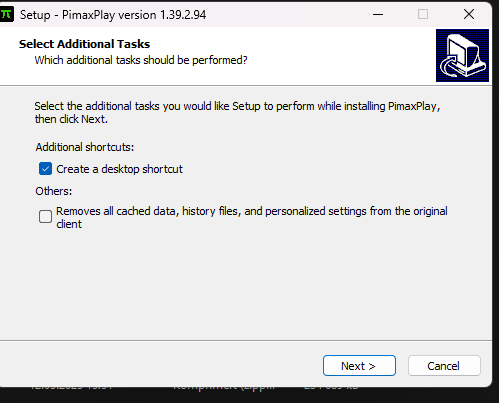499x403 pixels.
Task: Proceed with the Next > button
Action: tap(359, 366)
